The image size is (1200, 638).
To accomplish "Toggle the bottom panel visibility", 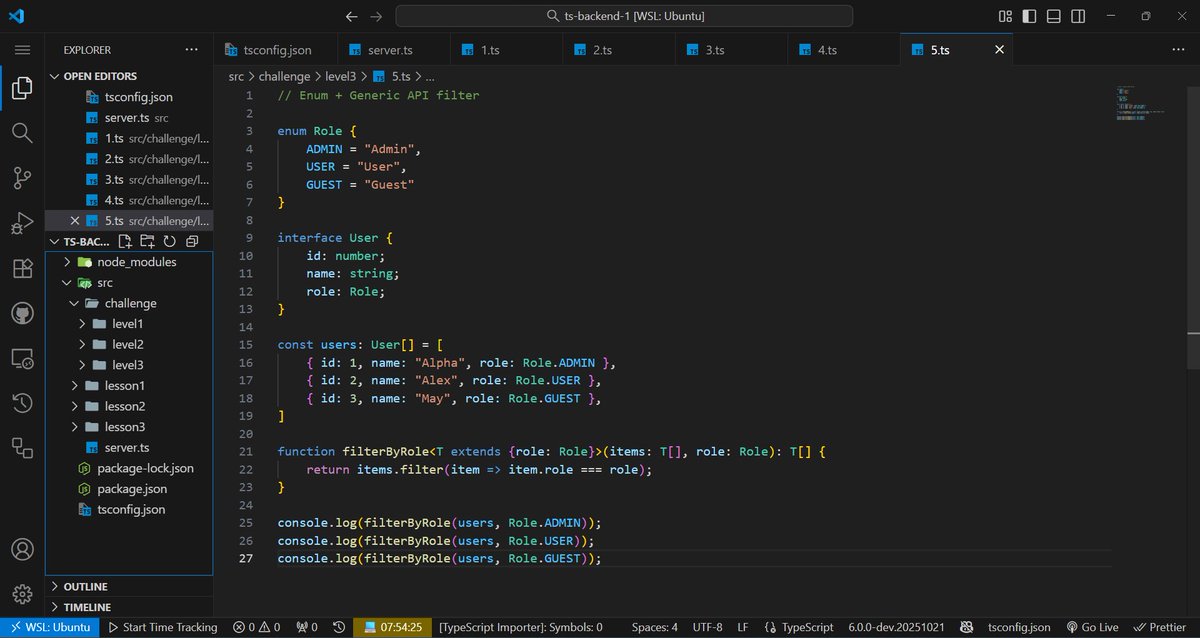I will click(1052, 16).
